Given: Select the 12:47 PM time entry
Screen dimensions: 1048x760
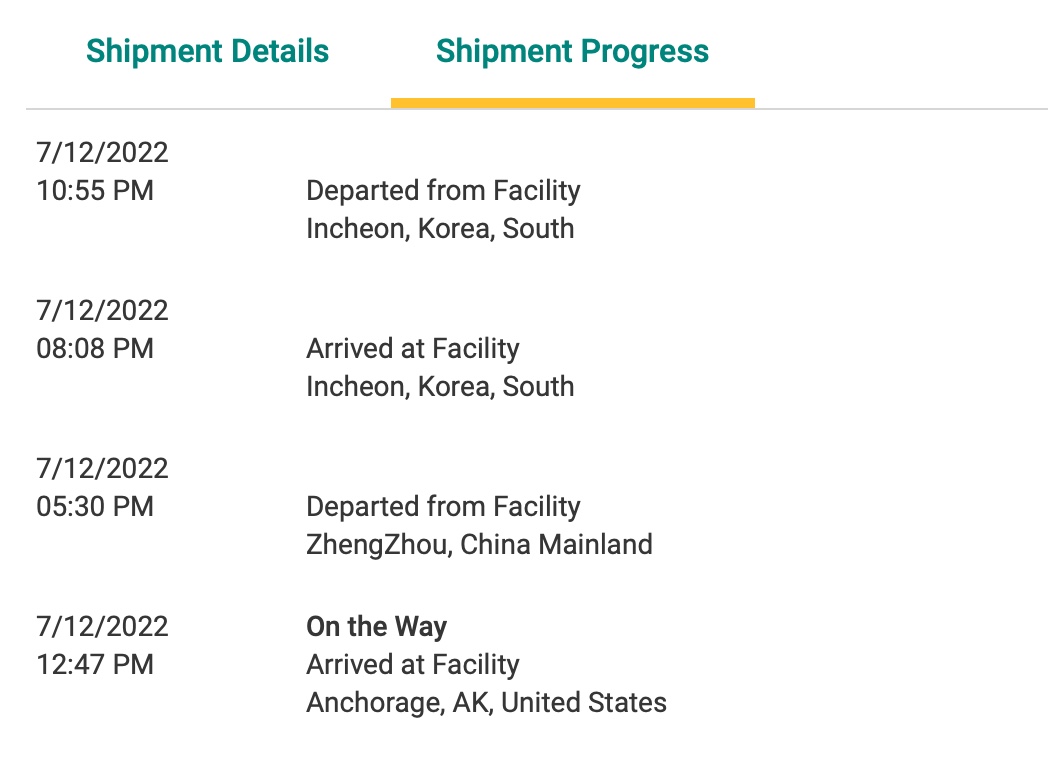Looking at the screenshot, I should point(95,665).
